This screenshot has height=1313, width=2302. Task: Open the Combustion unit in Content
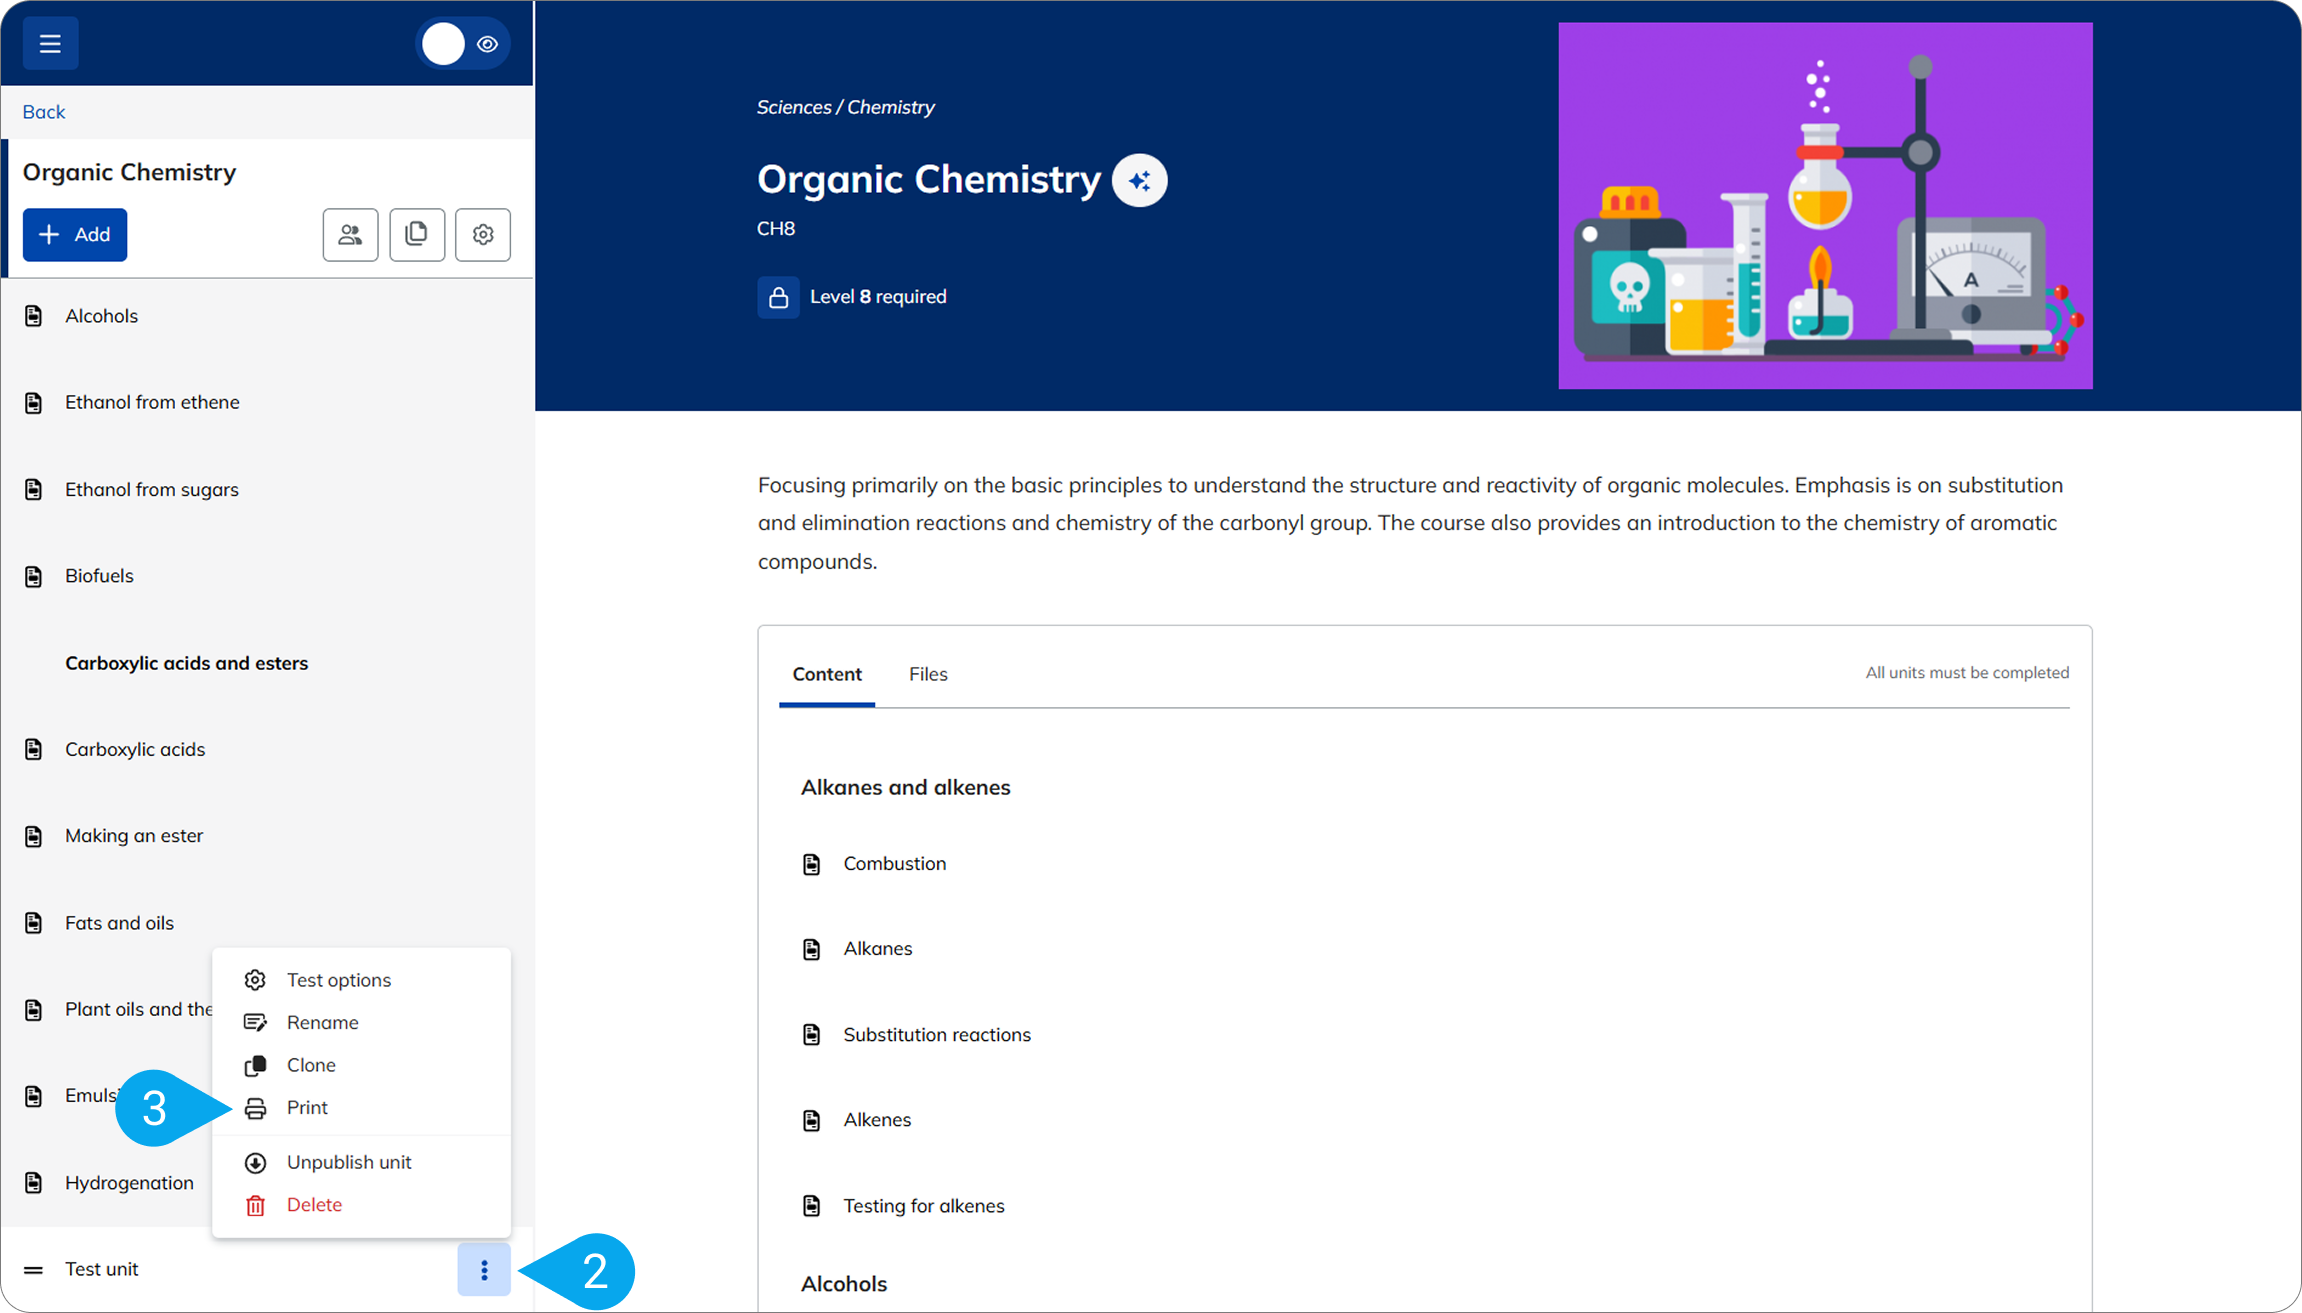894,863
